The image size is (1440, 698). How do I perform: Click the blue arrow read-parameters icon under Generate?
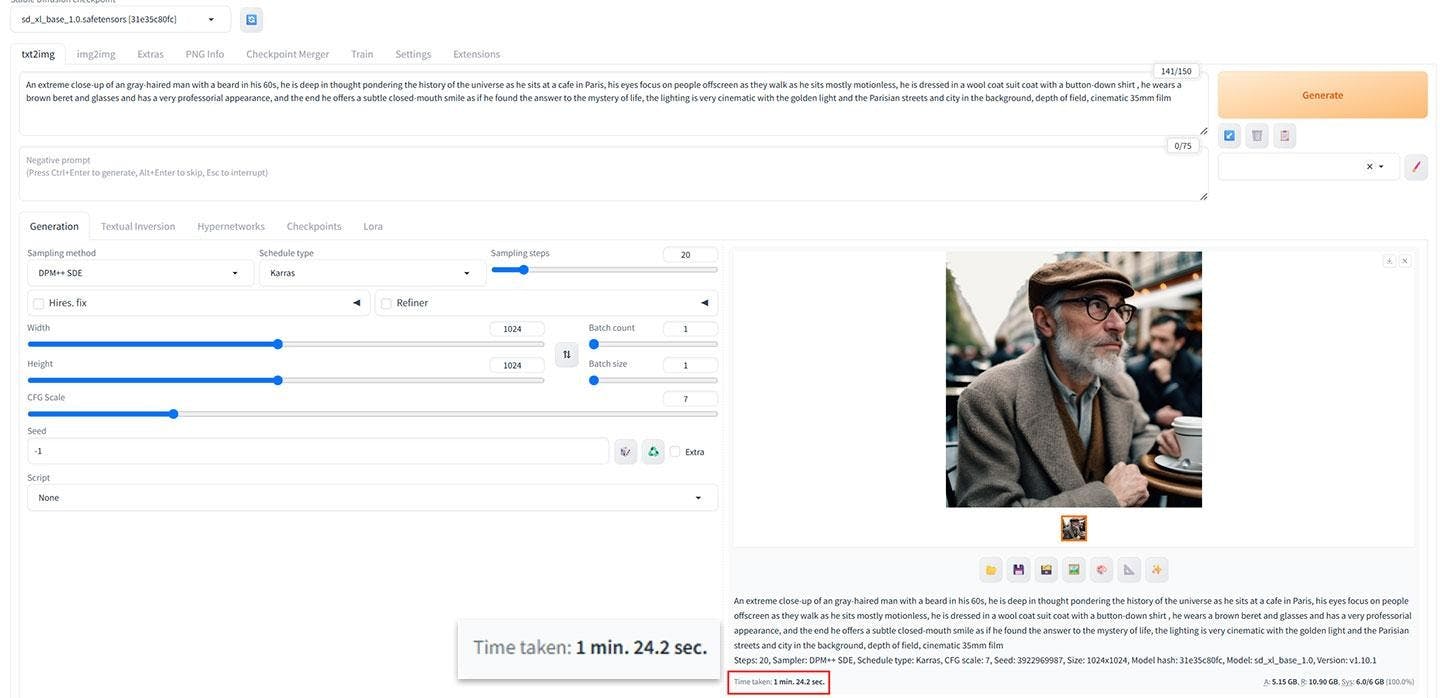pyautogui.click(x=1229, y=136)
